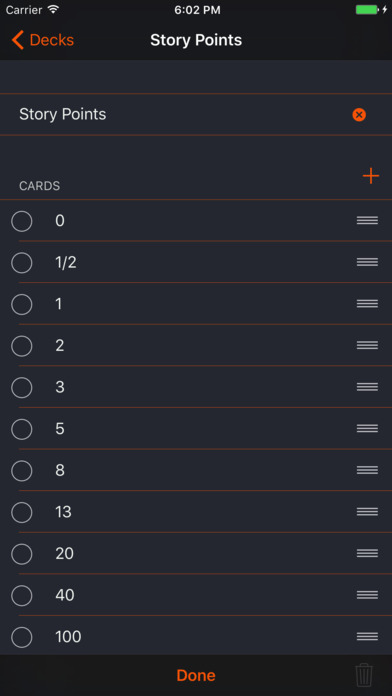392x696 pixels.
Task: Tap the reorder handle for card 3
Action: click(x=367, y=387)
